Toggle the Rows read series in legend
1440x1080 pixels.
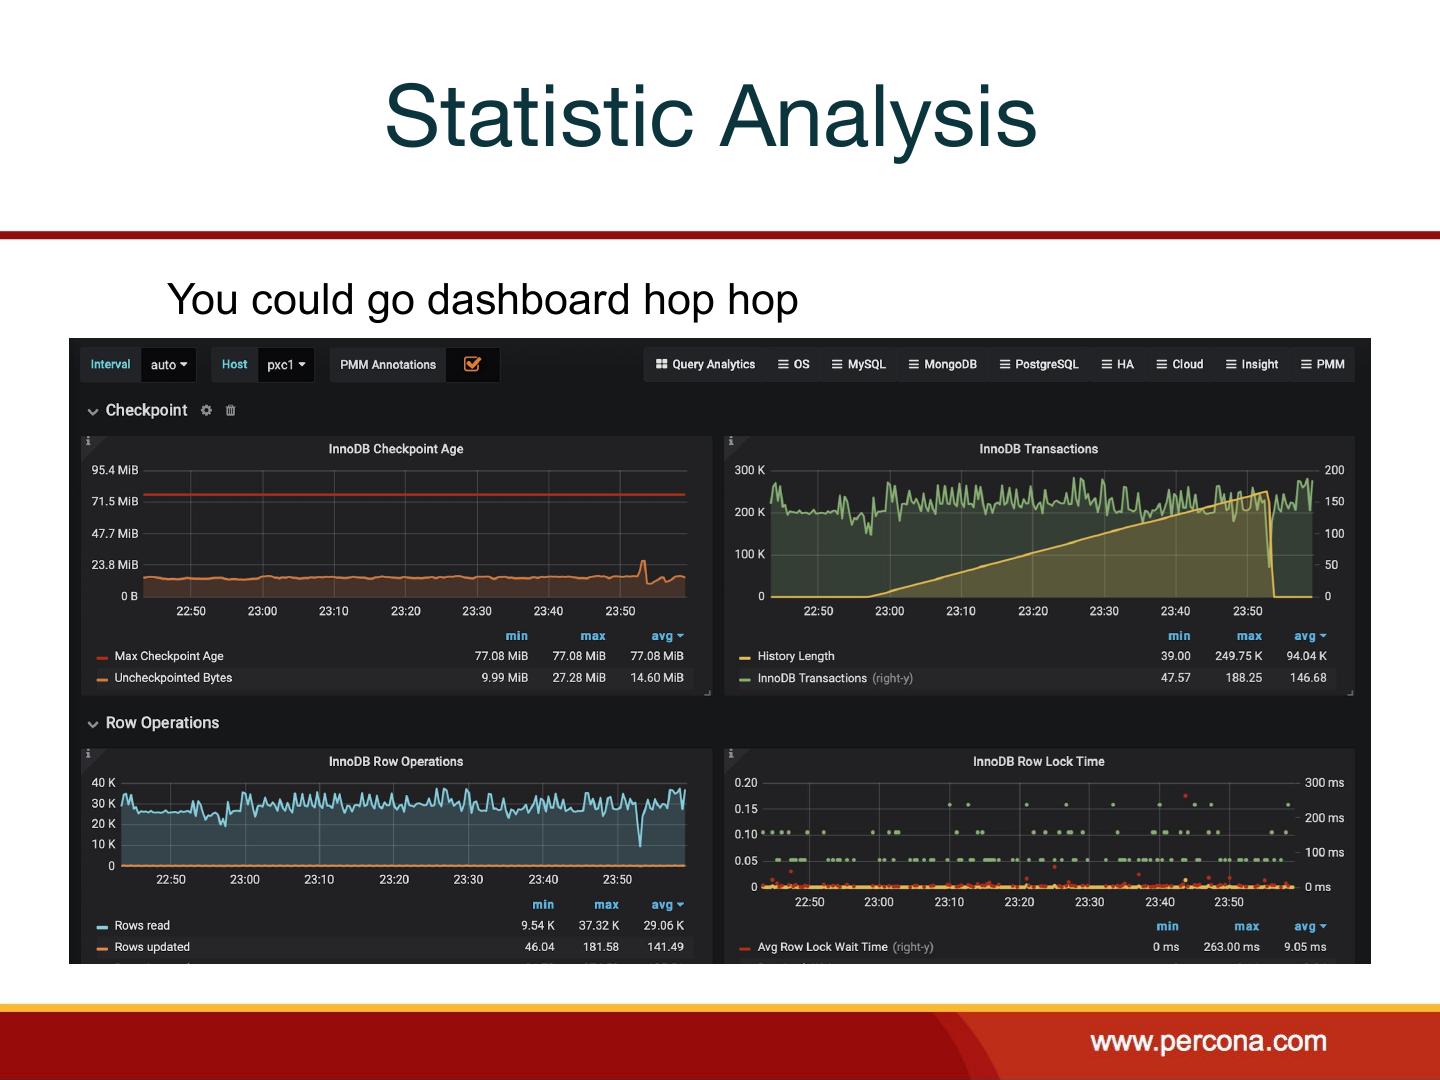pos(142,925)
